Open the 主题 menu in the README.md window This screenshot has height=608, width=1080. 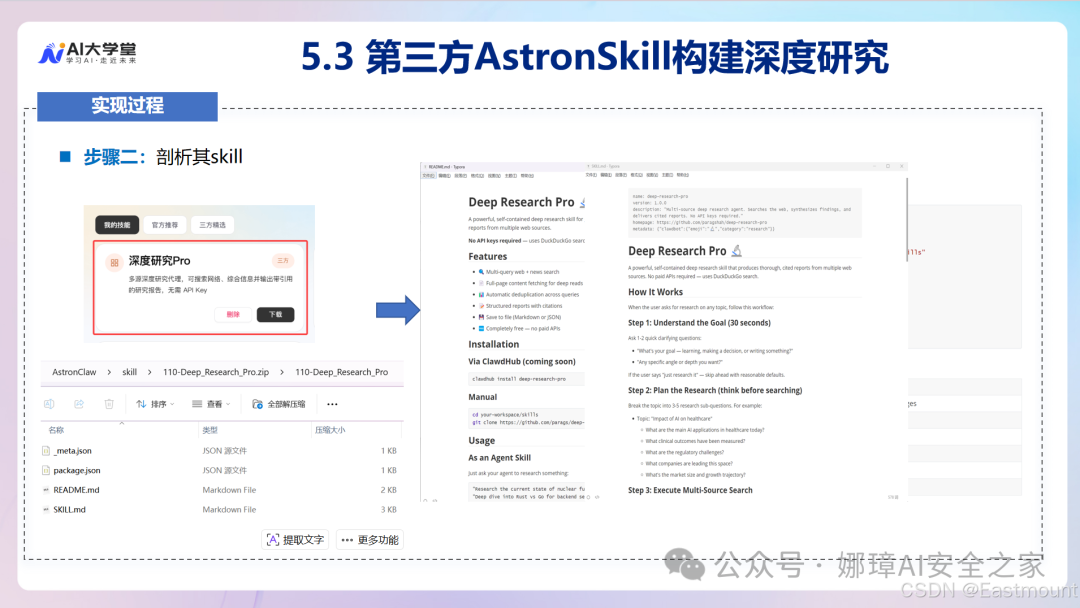510,176
